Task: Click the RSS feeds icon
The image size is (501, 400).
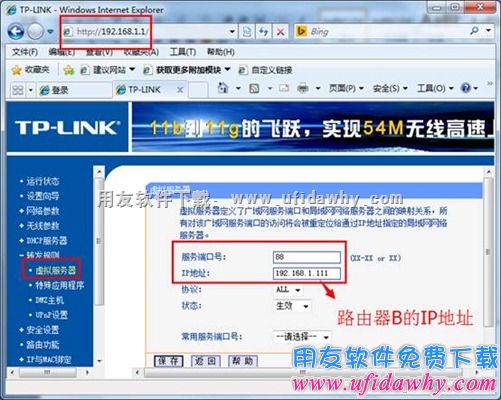Action: pos(254,88)
